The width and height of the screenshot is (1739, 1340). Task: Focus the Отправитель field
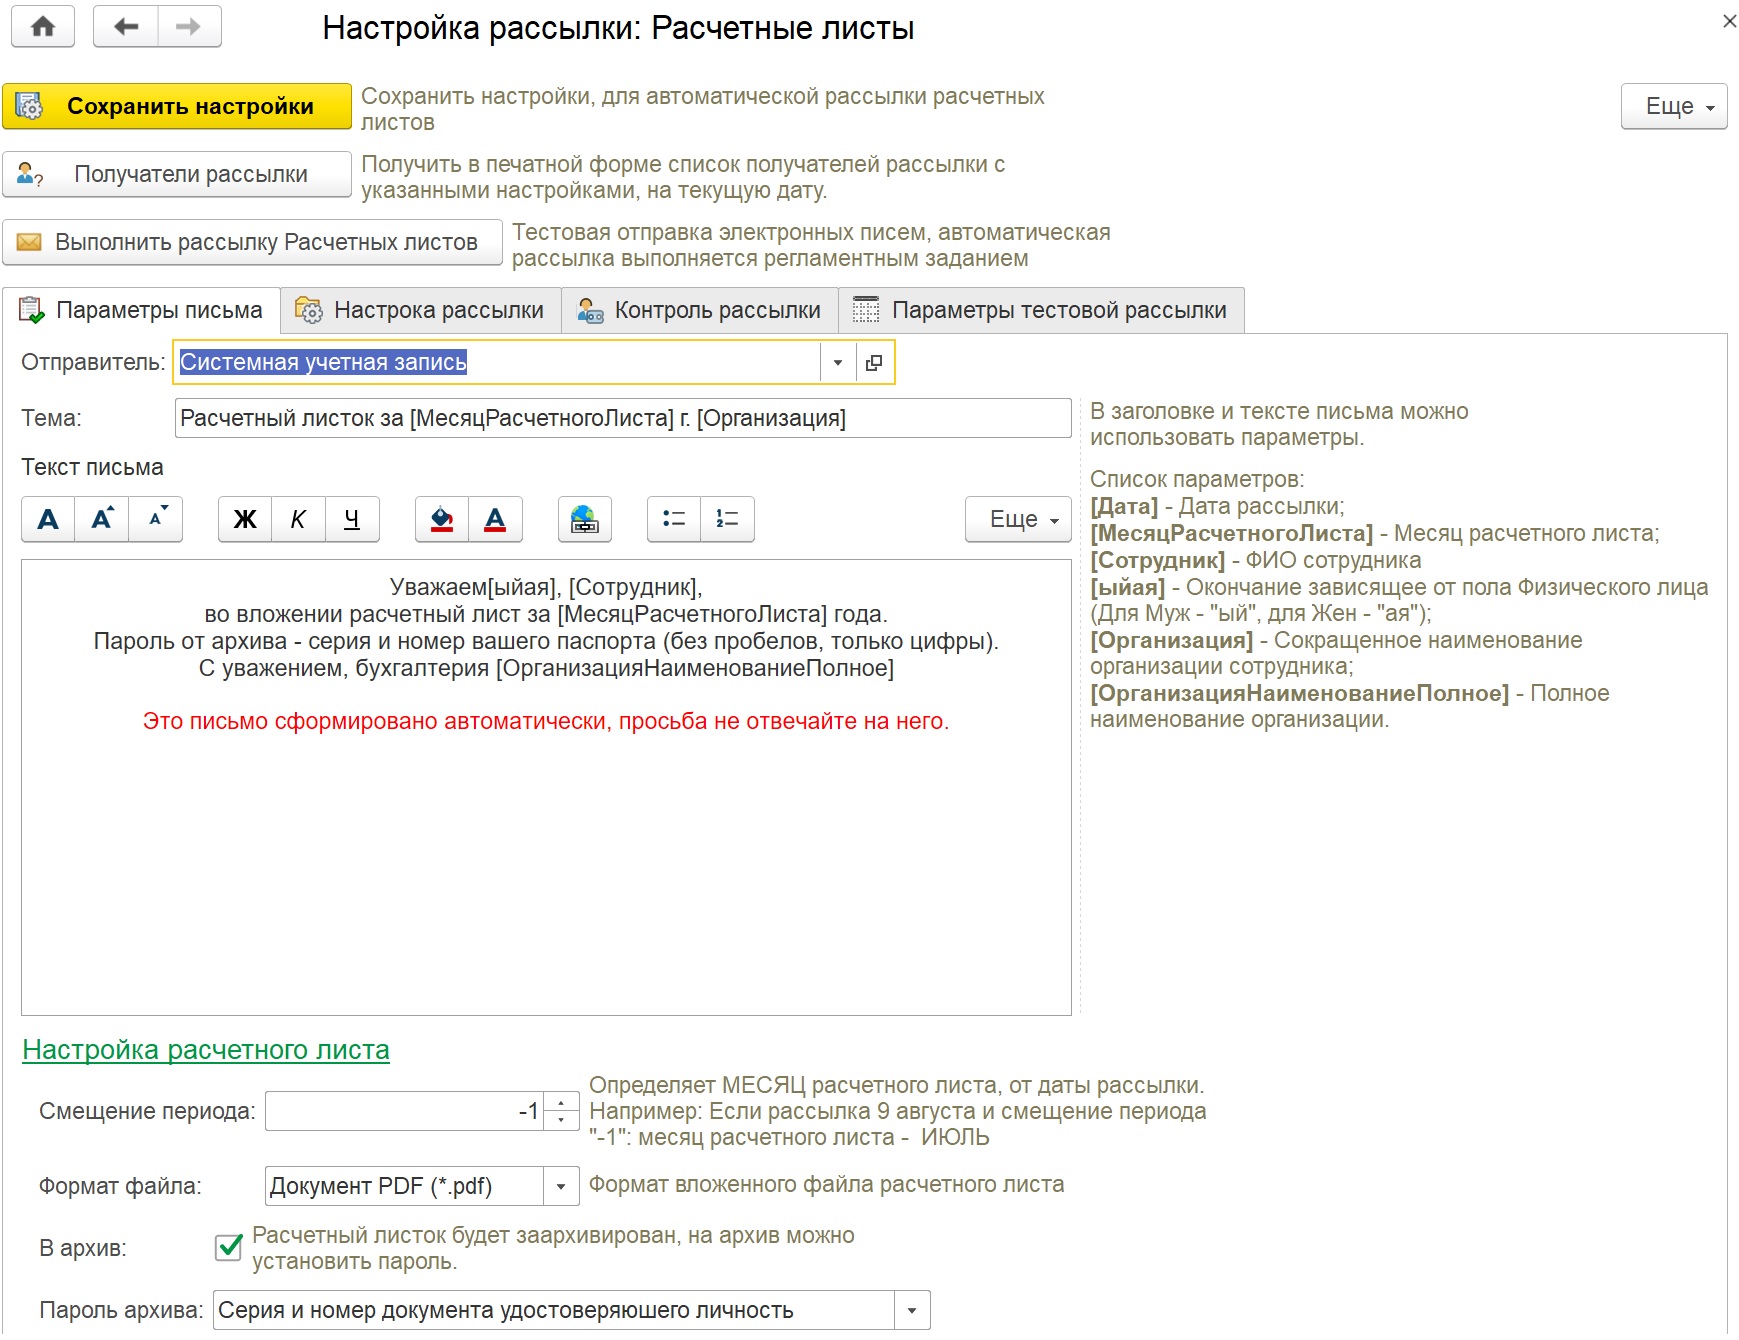pyautogui.click(x=497, y=362)
